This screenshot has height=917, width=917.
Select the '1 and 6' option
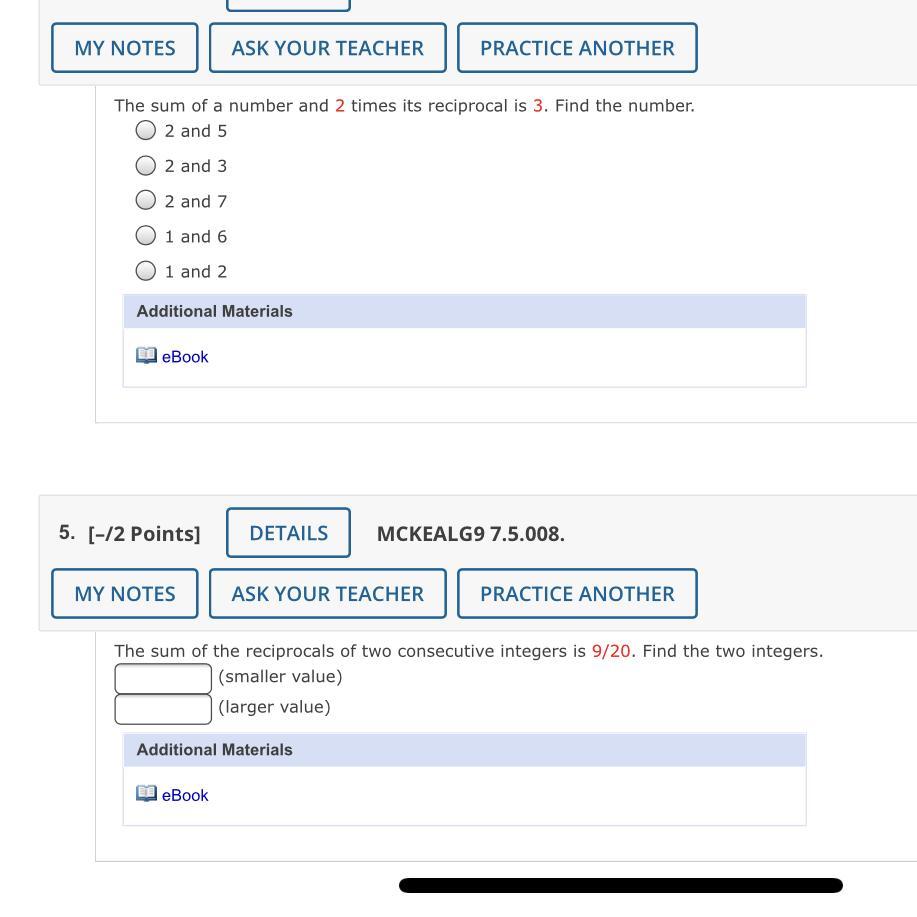(146, 236)
